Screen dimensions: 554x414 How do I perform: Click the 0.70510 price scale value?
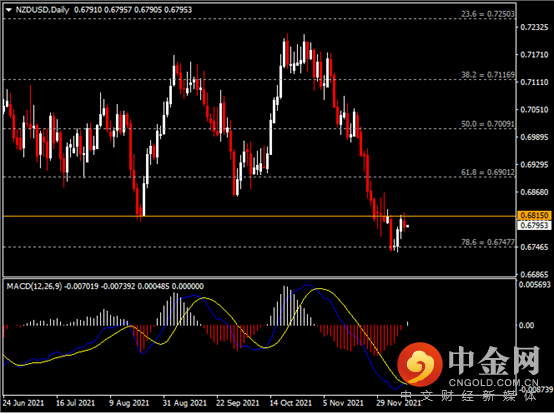[535, 110]
